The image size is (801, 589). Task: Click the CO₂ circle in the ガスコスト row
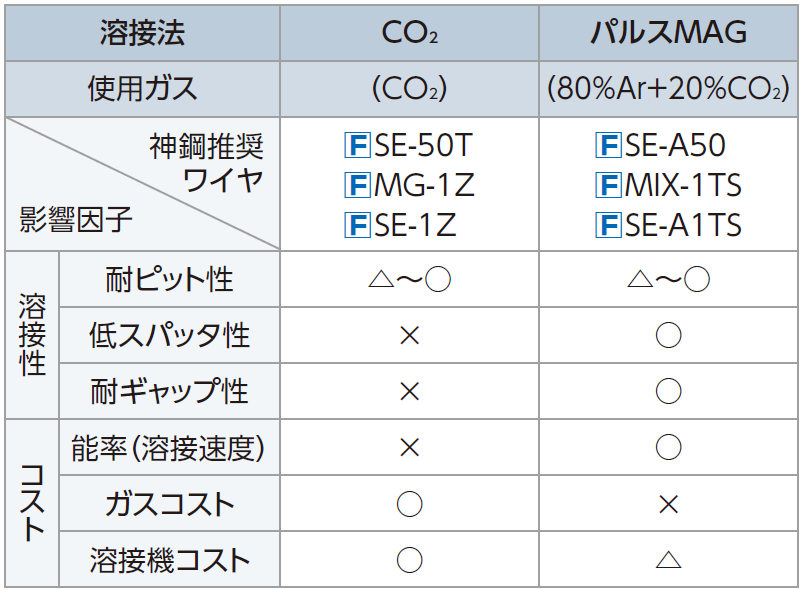[409, 504]
